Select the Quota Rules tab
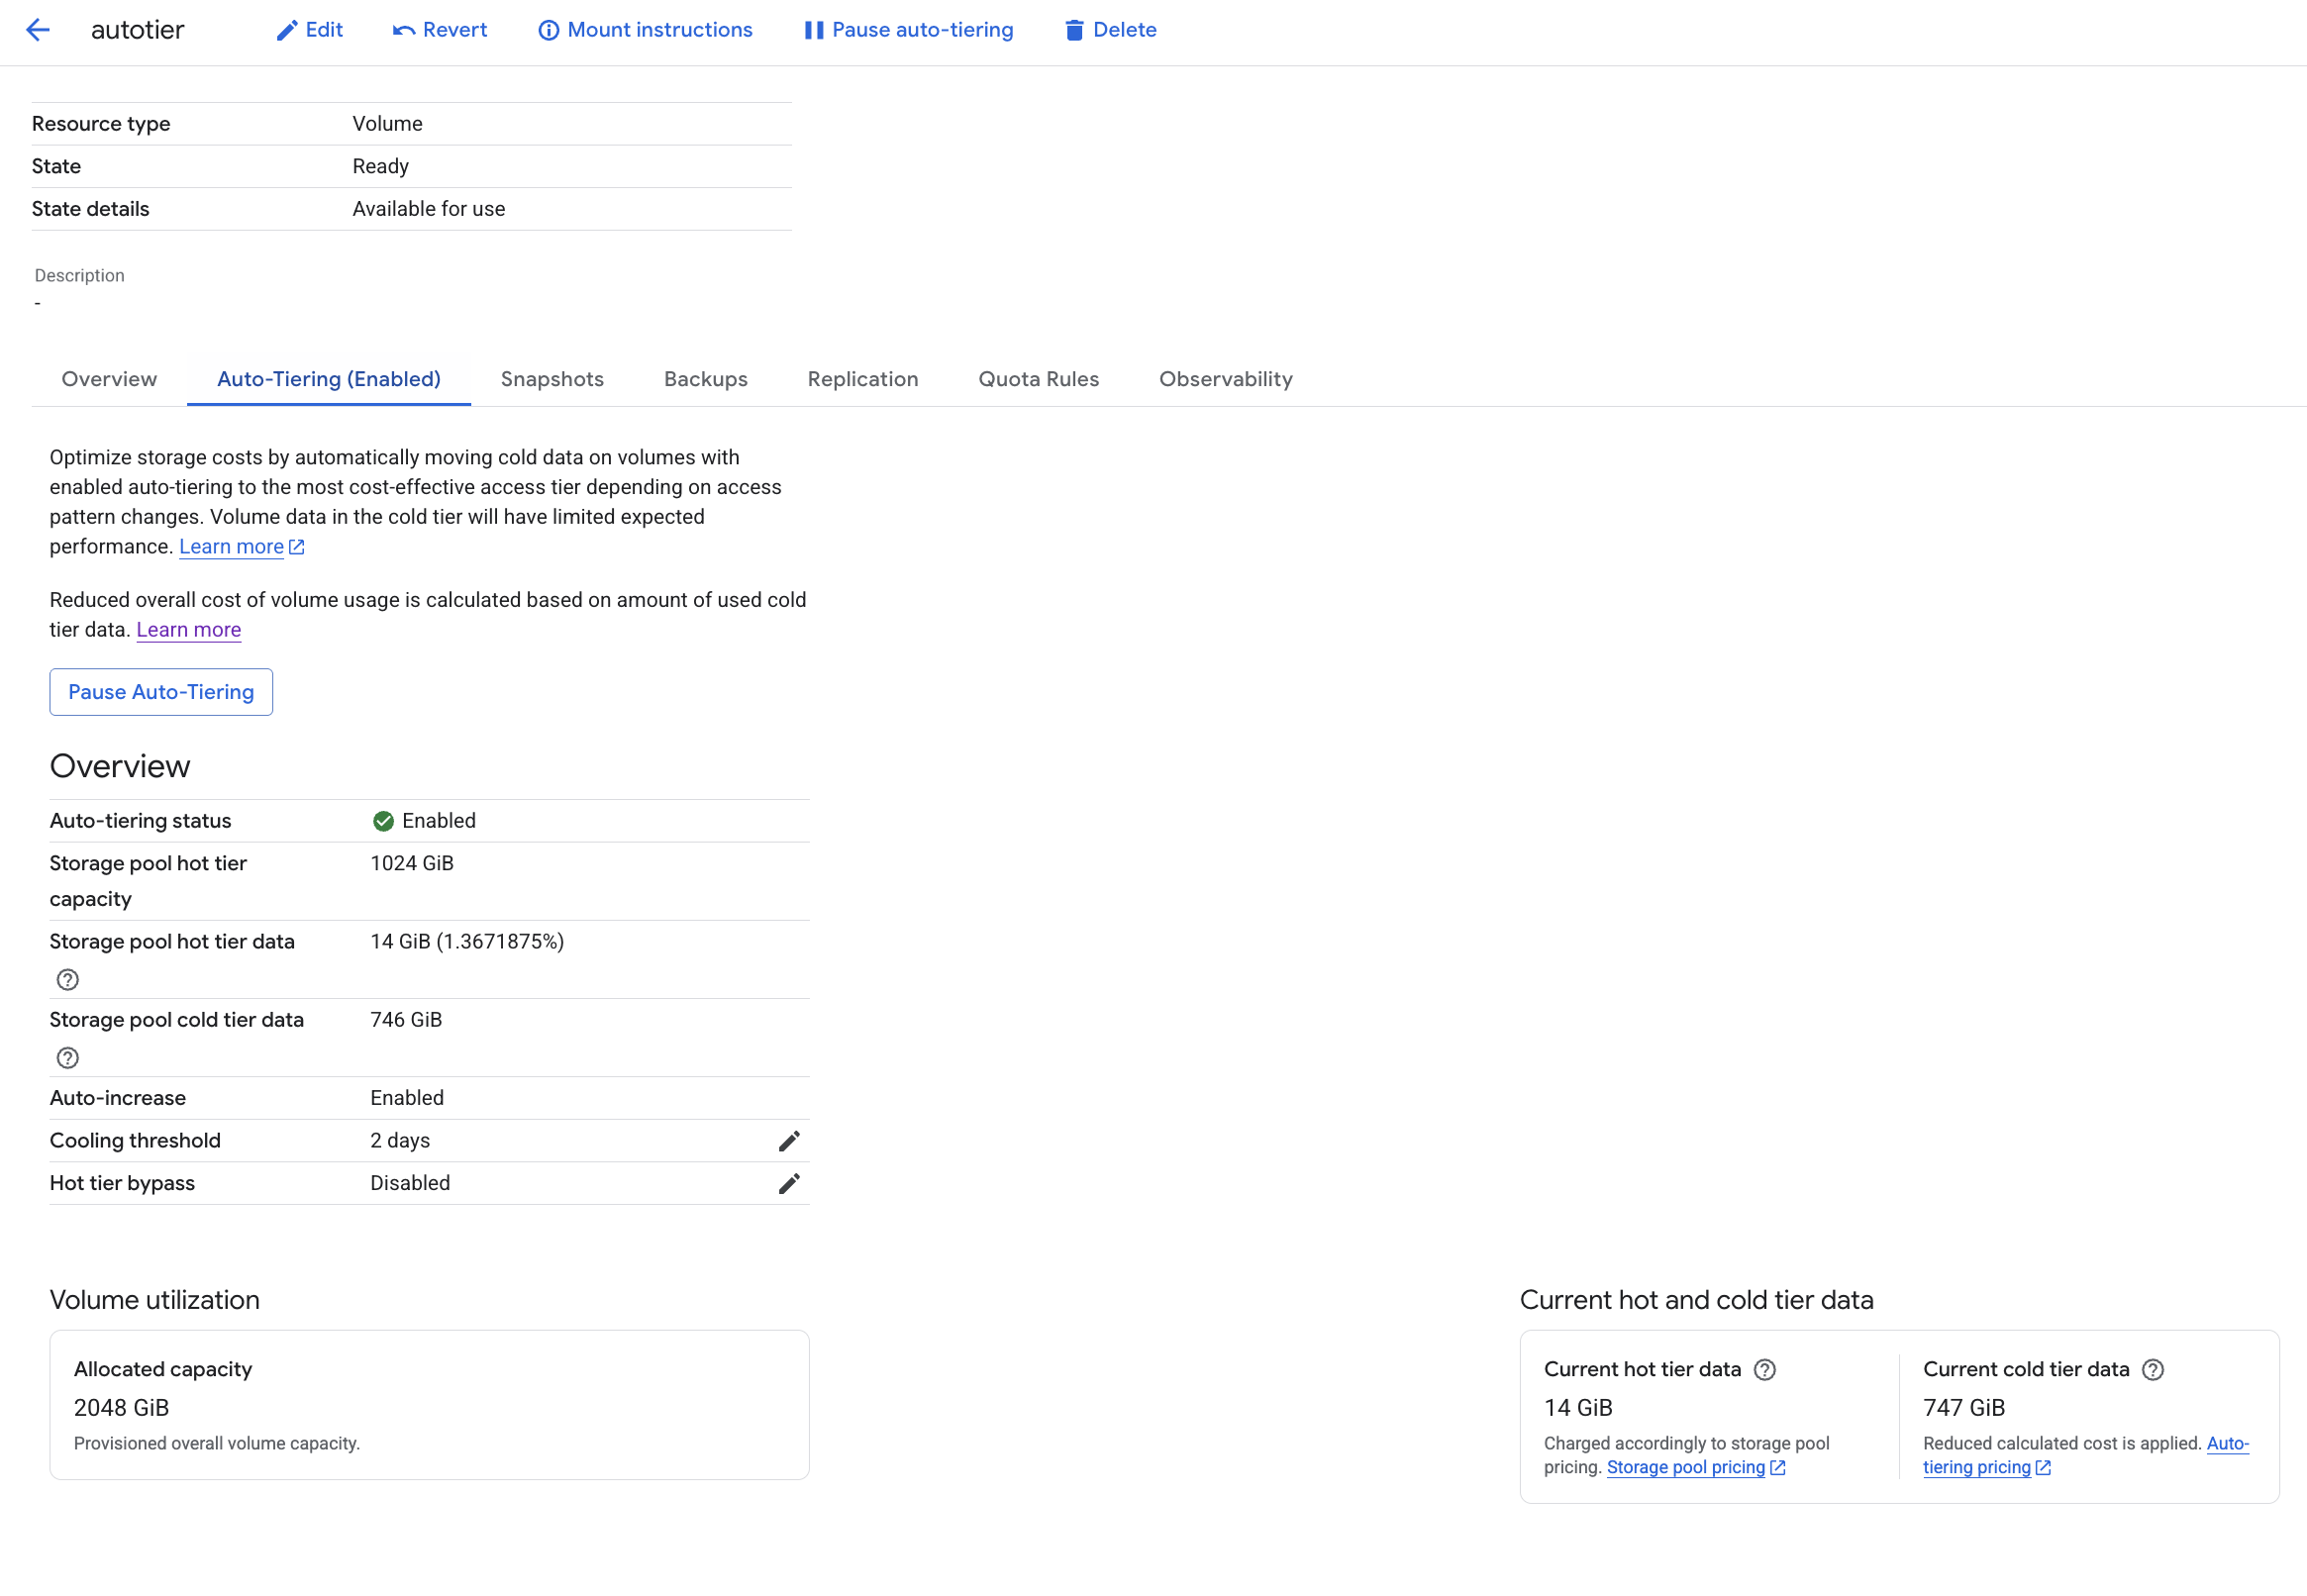Image resolution: width=2307 pixels, height=1596 pixels. tap(1039, 379)
